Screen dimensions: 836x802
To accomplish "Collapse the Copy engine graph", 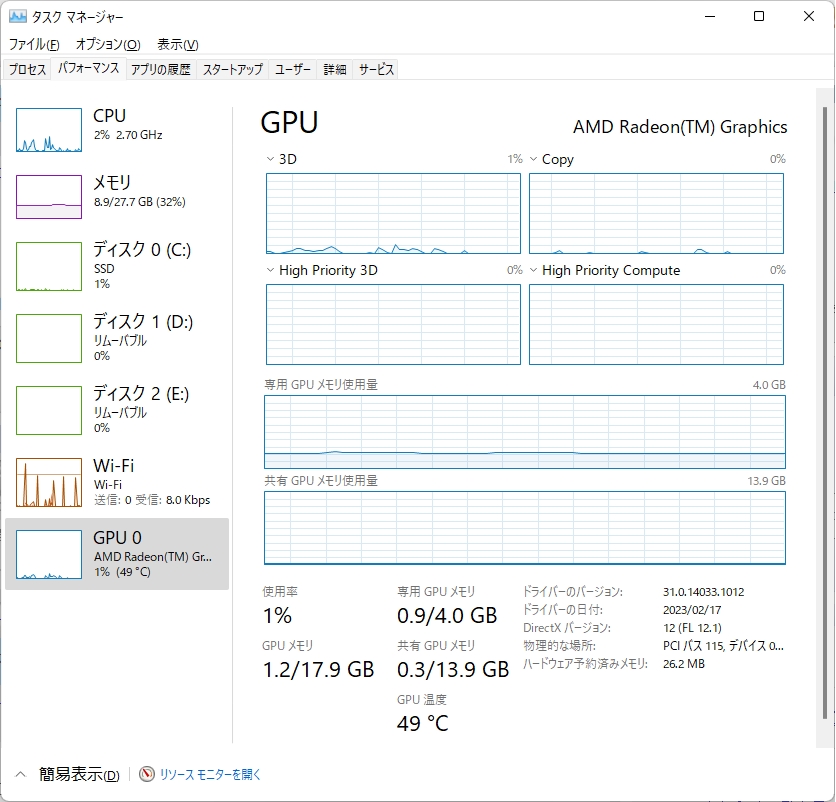I will click(x=535, y=158).
